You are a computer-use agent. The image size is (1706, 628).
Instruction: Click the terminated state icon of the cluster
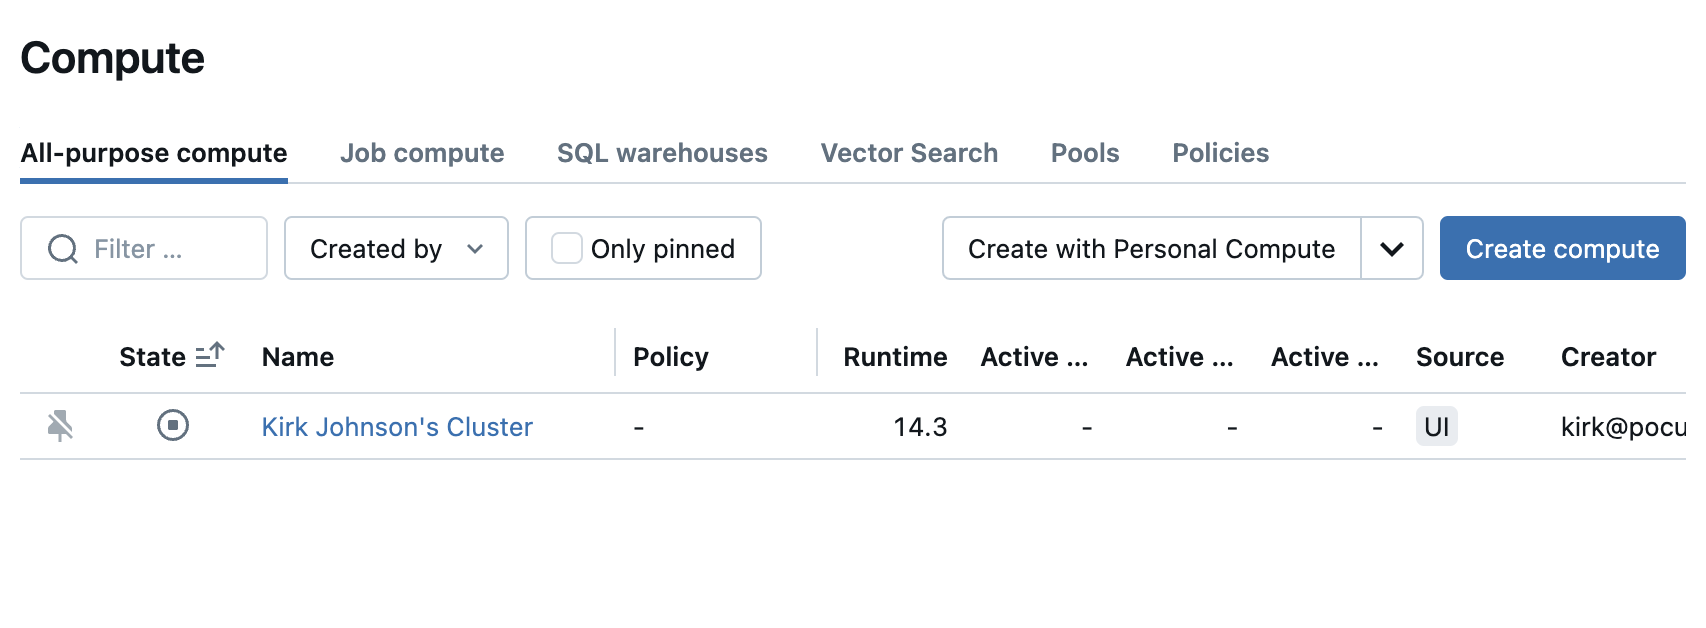click(x=173, y=426)
